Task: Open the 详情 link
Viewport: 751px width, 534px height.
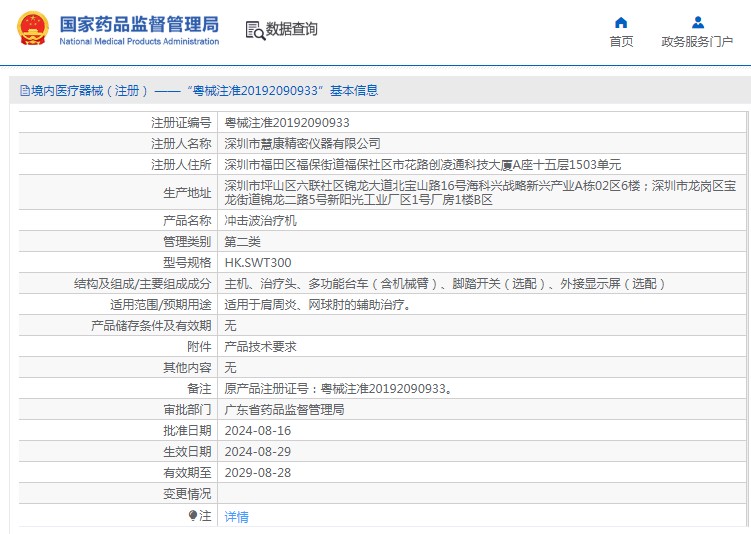Action: point(236,517)
